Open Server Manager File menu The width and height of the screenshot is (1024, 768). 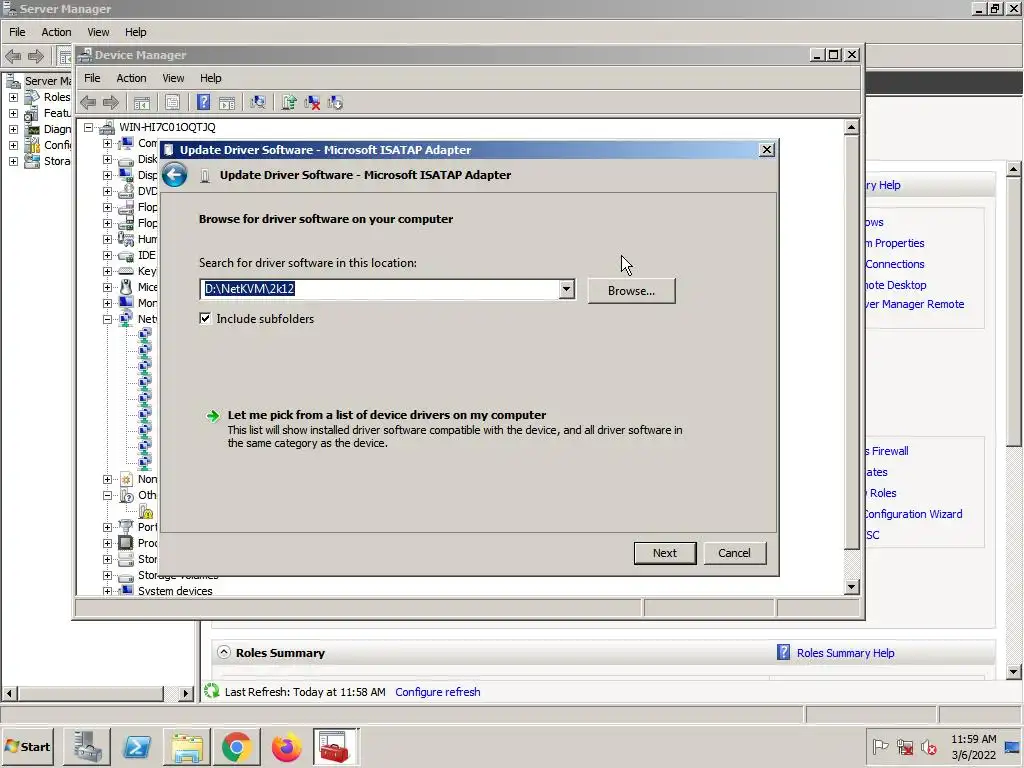click(18, 32)
